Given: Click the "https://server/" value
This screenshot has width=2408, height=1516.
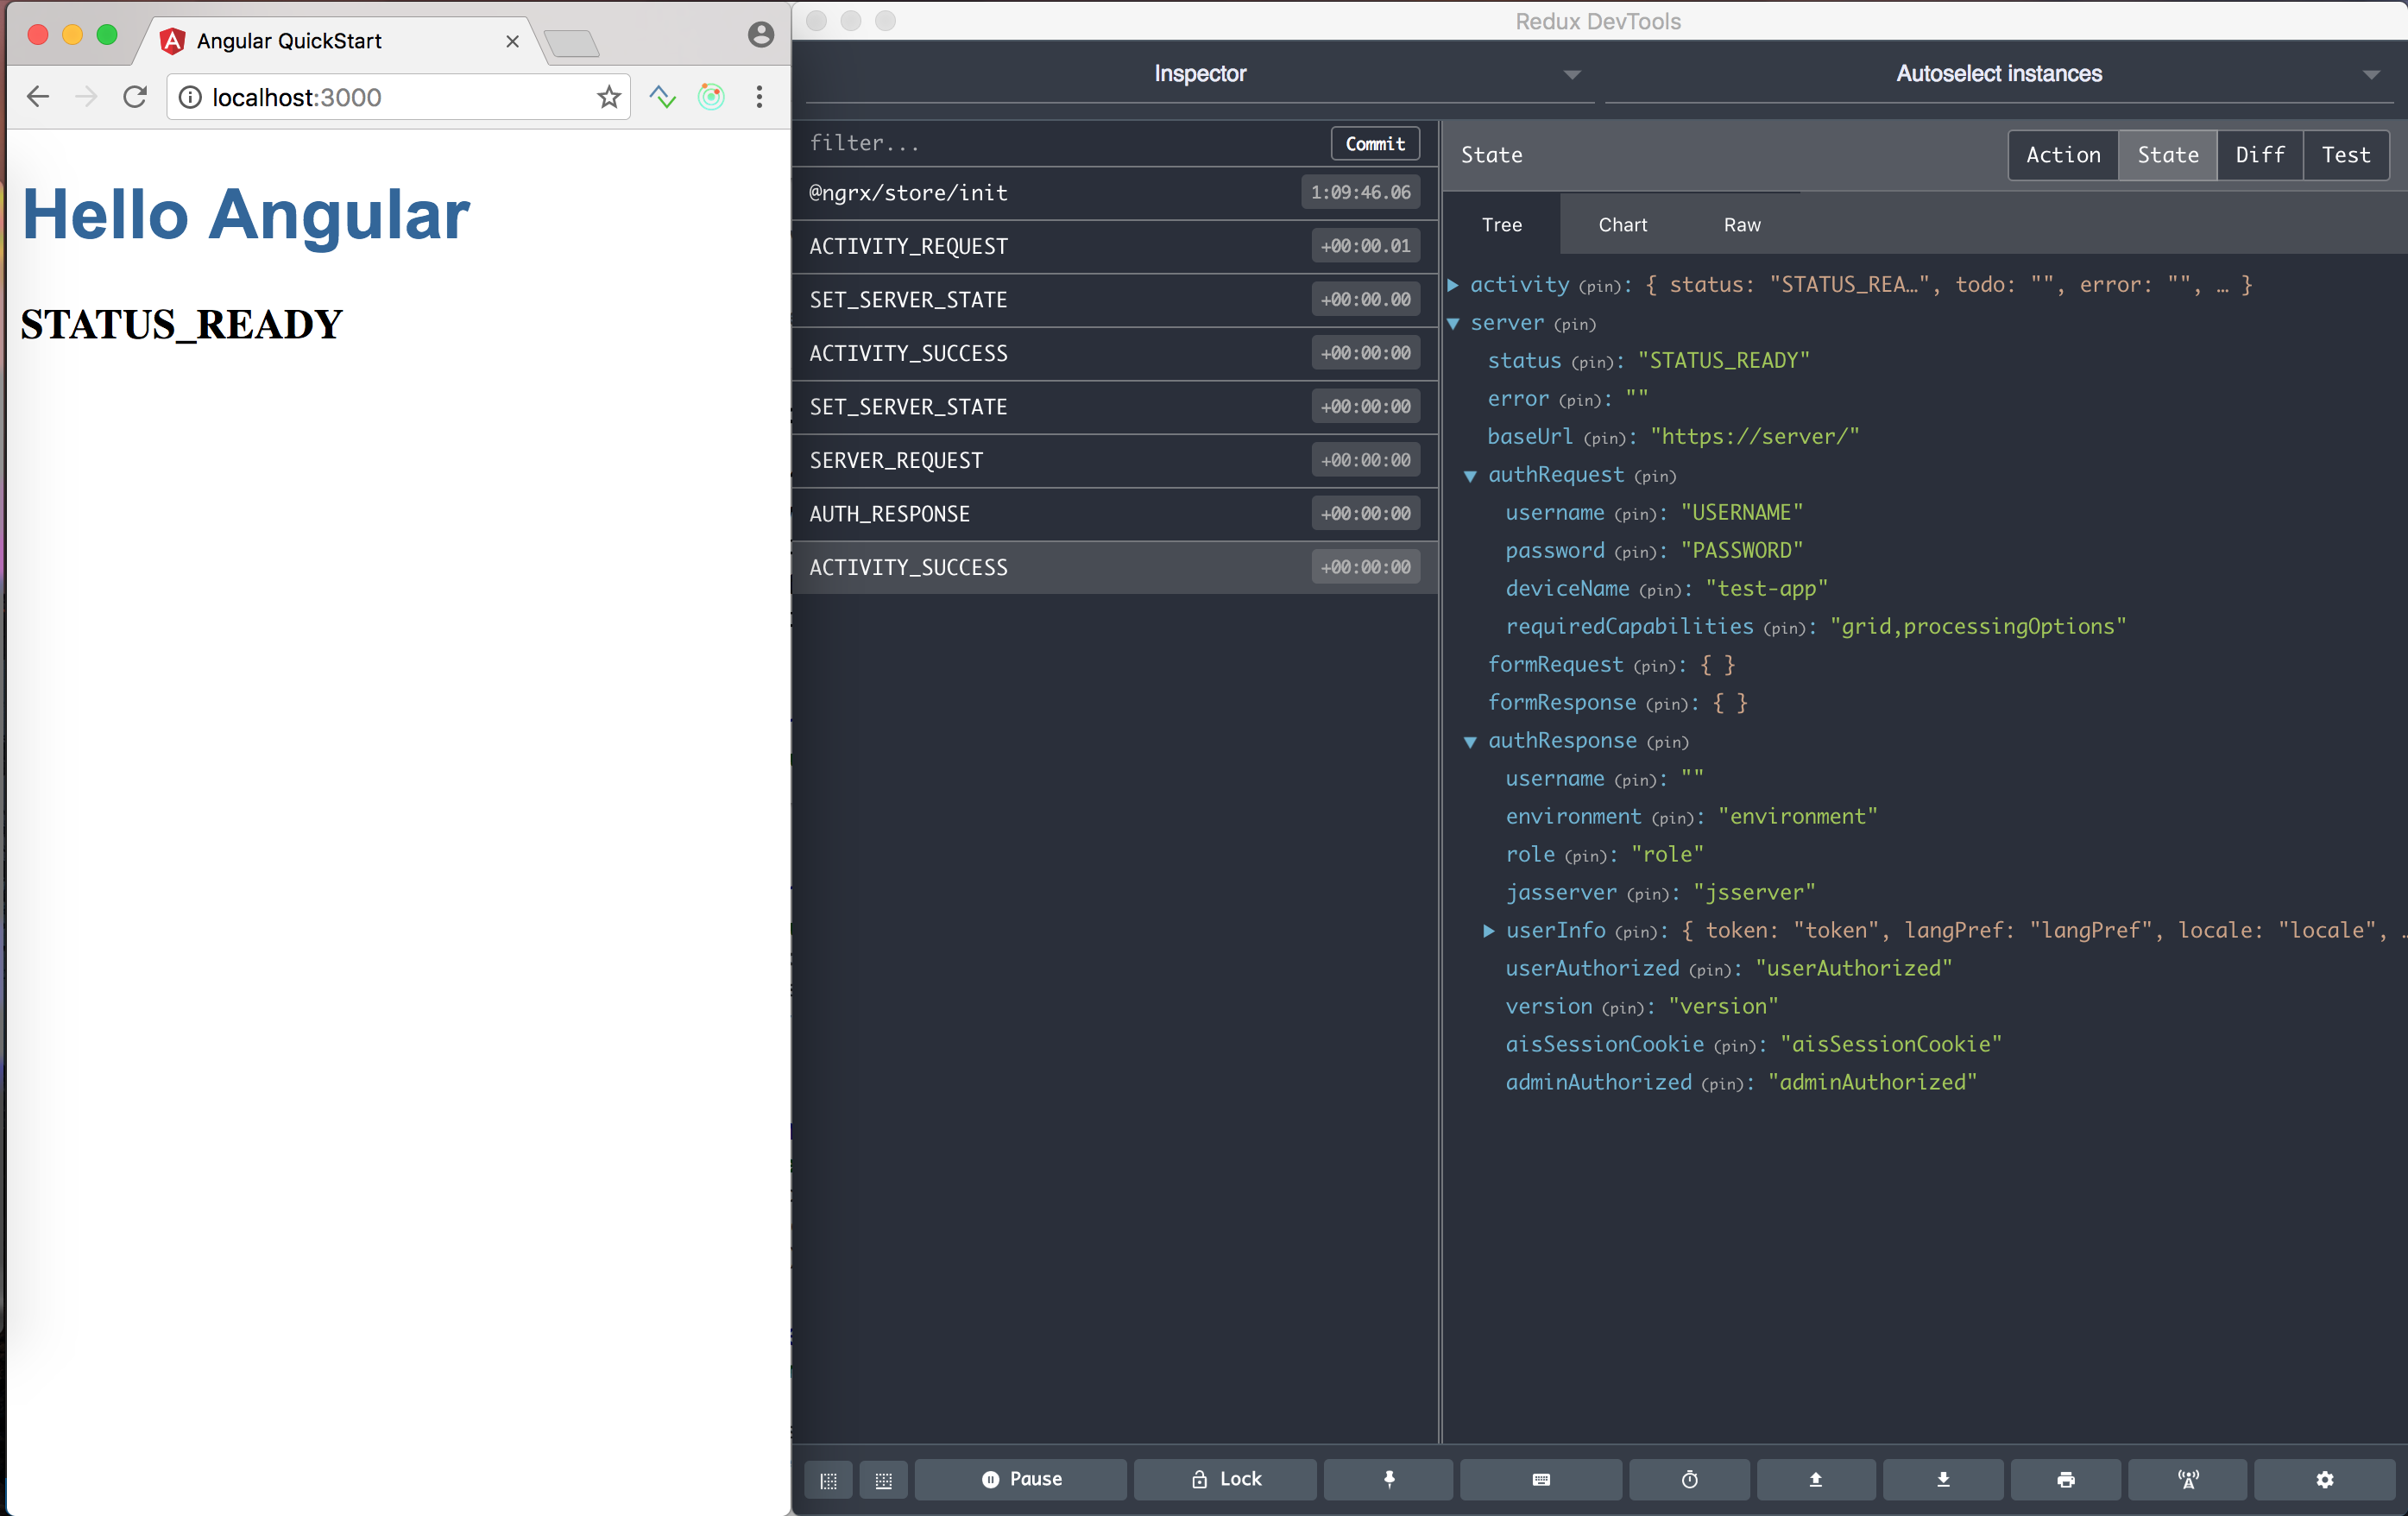Looking at the screenshot, I should 1754,437.
